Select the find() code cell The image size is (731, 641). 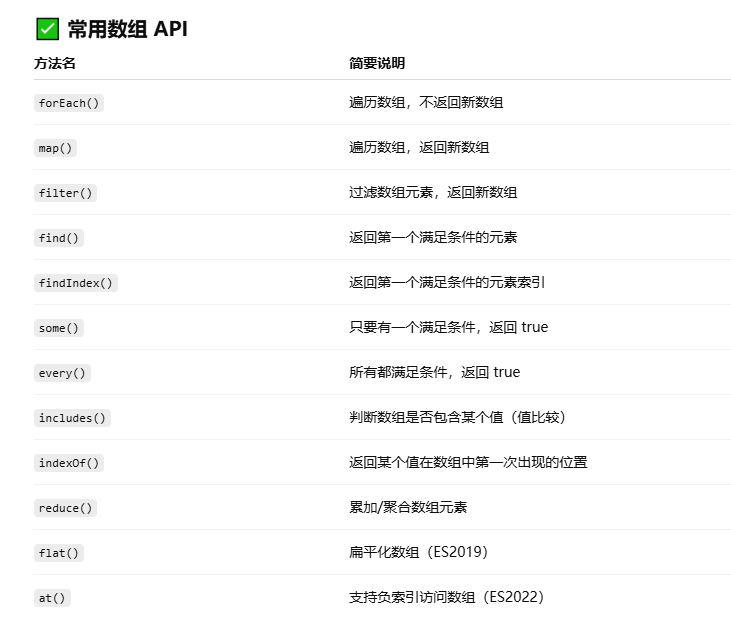[x=59, y=238]
